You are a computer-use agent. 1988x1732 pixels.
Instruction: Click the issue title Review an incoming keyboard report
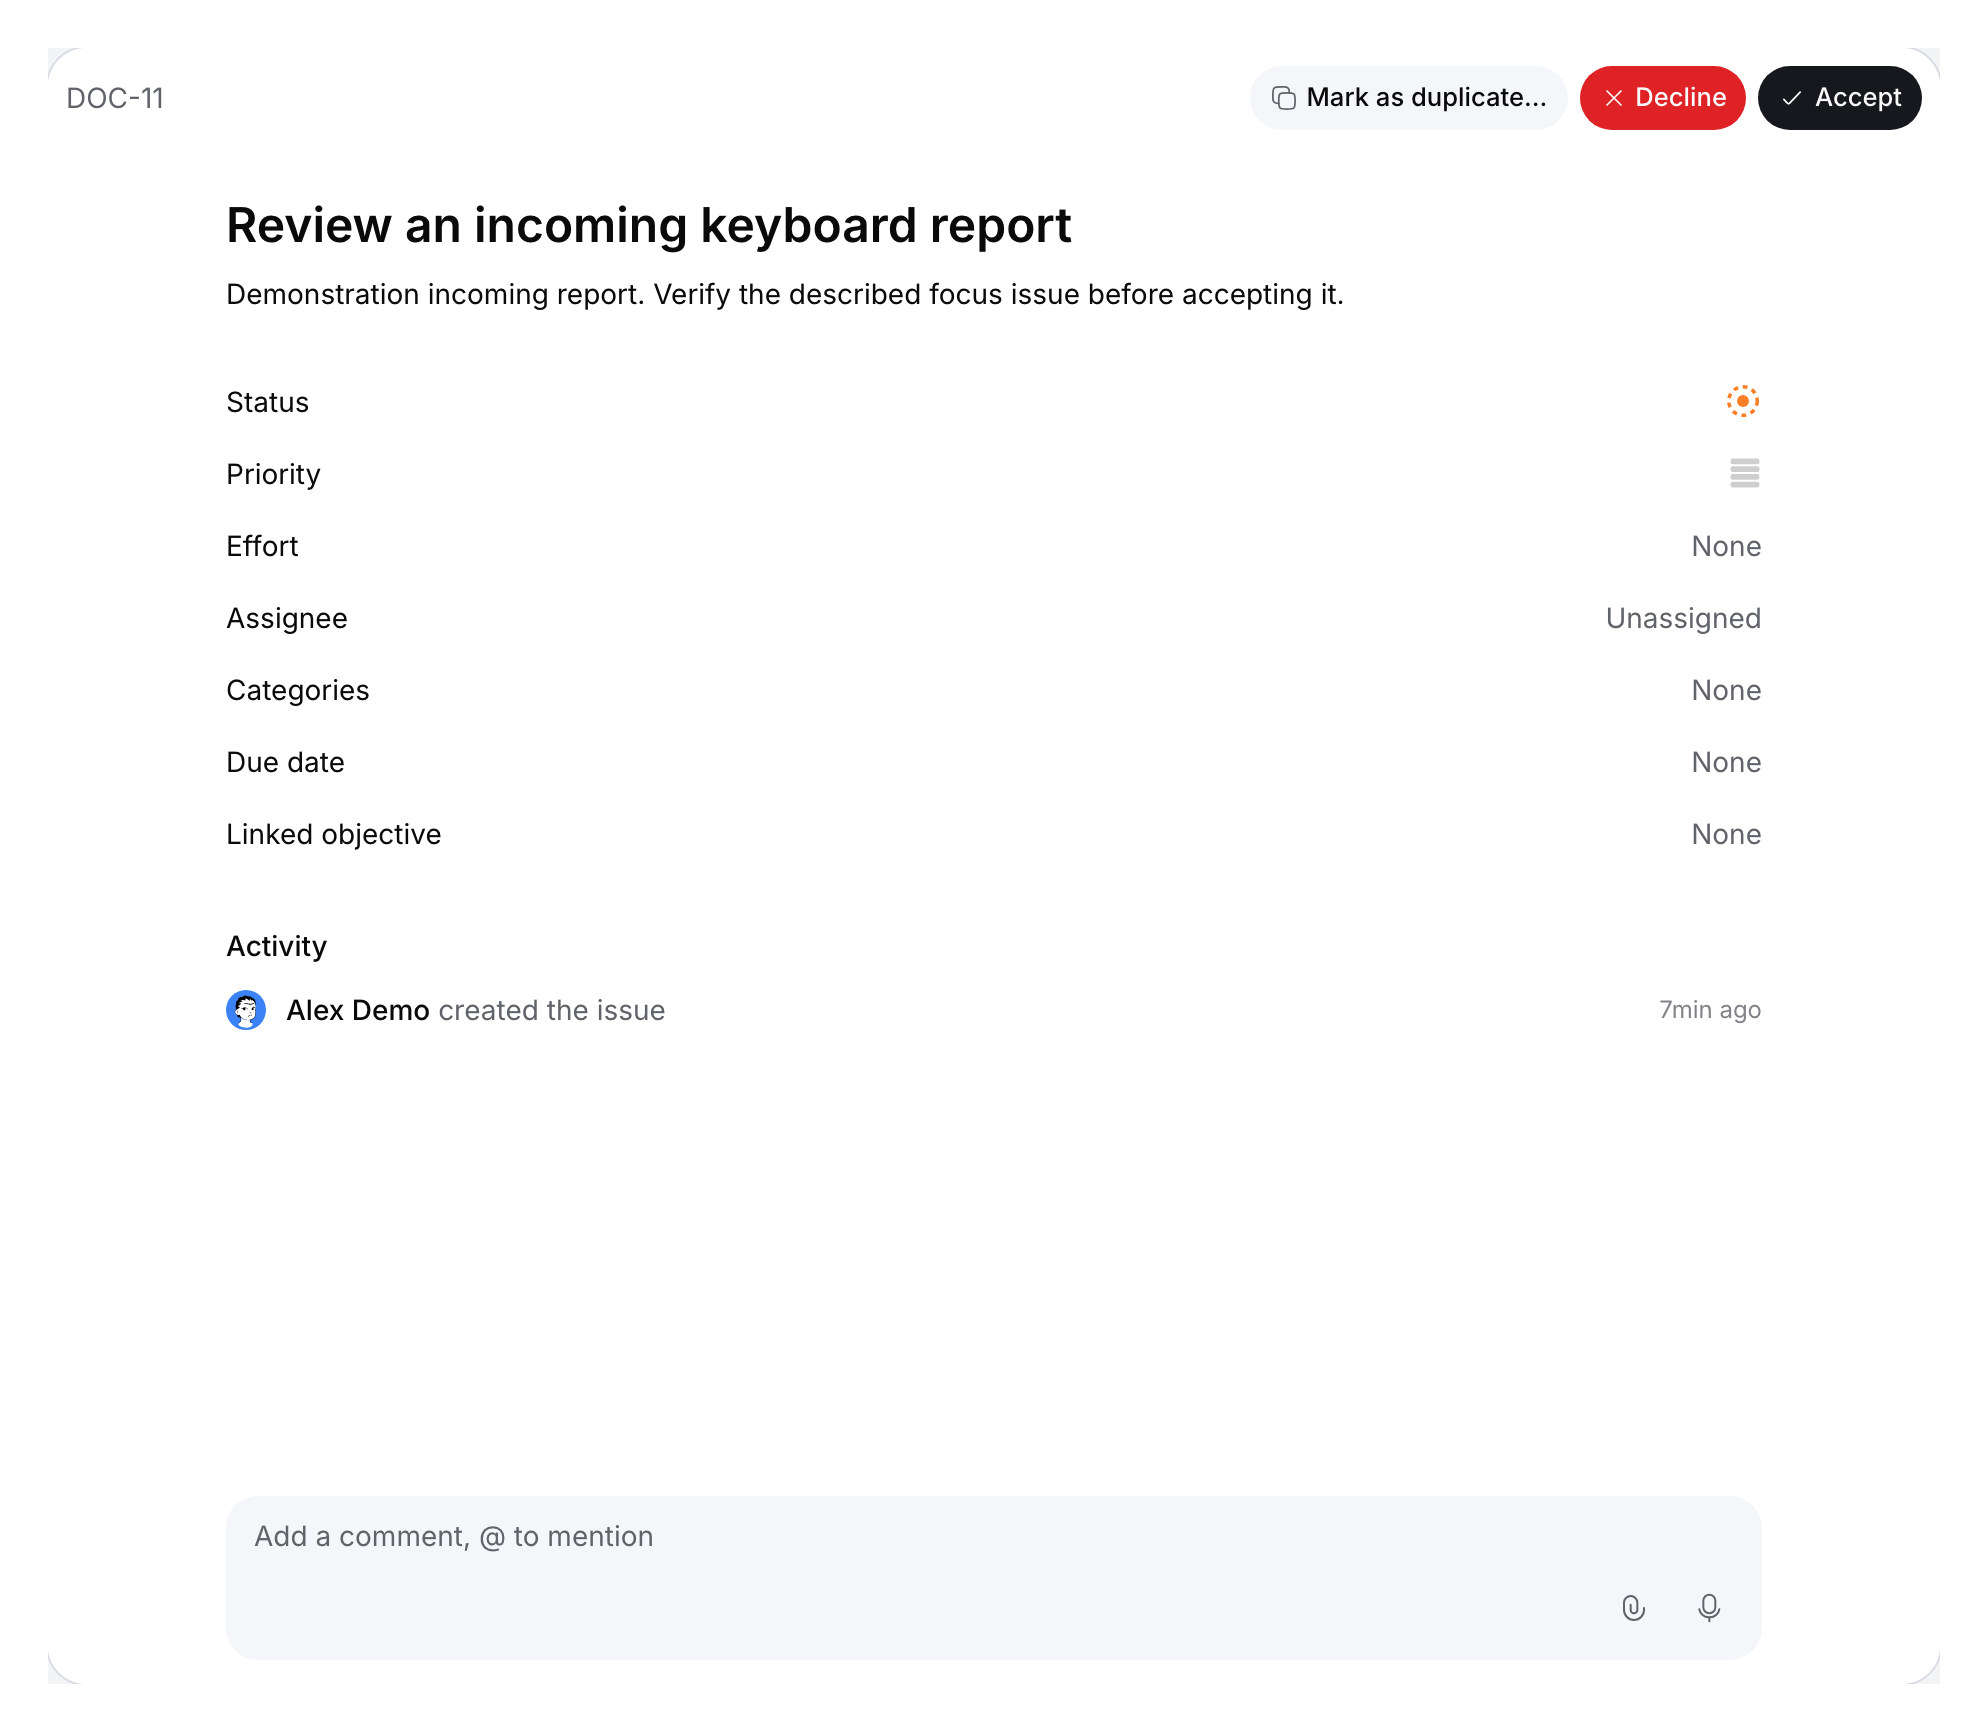pyautogui.click(x=648, y=225)
